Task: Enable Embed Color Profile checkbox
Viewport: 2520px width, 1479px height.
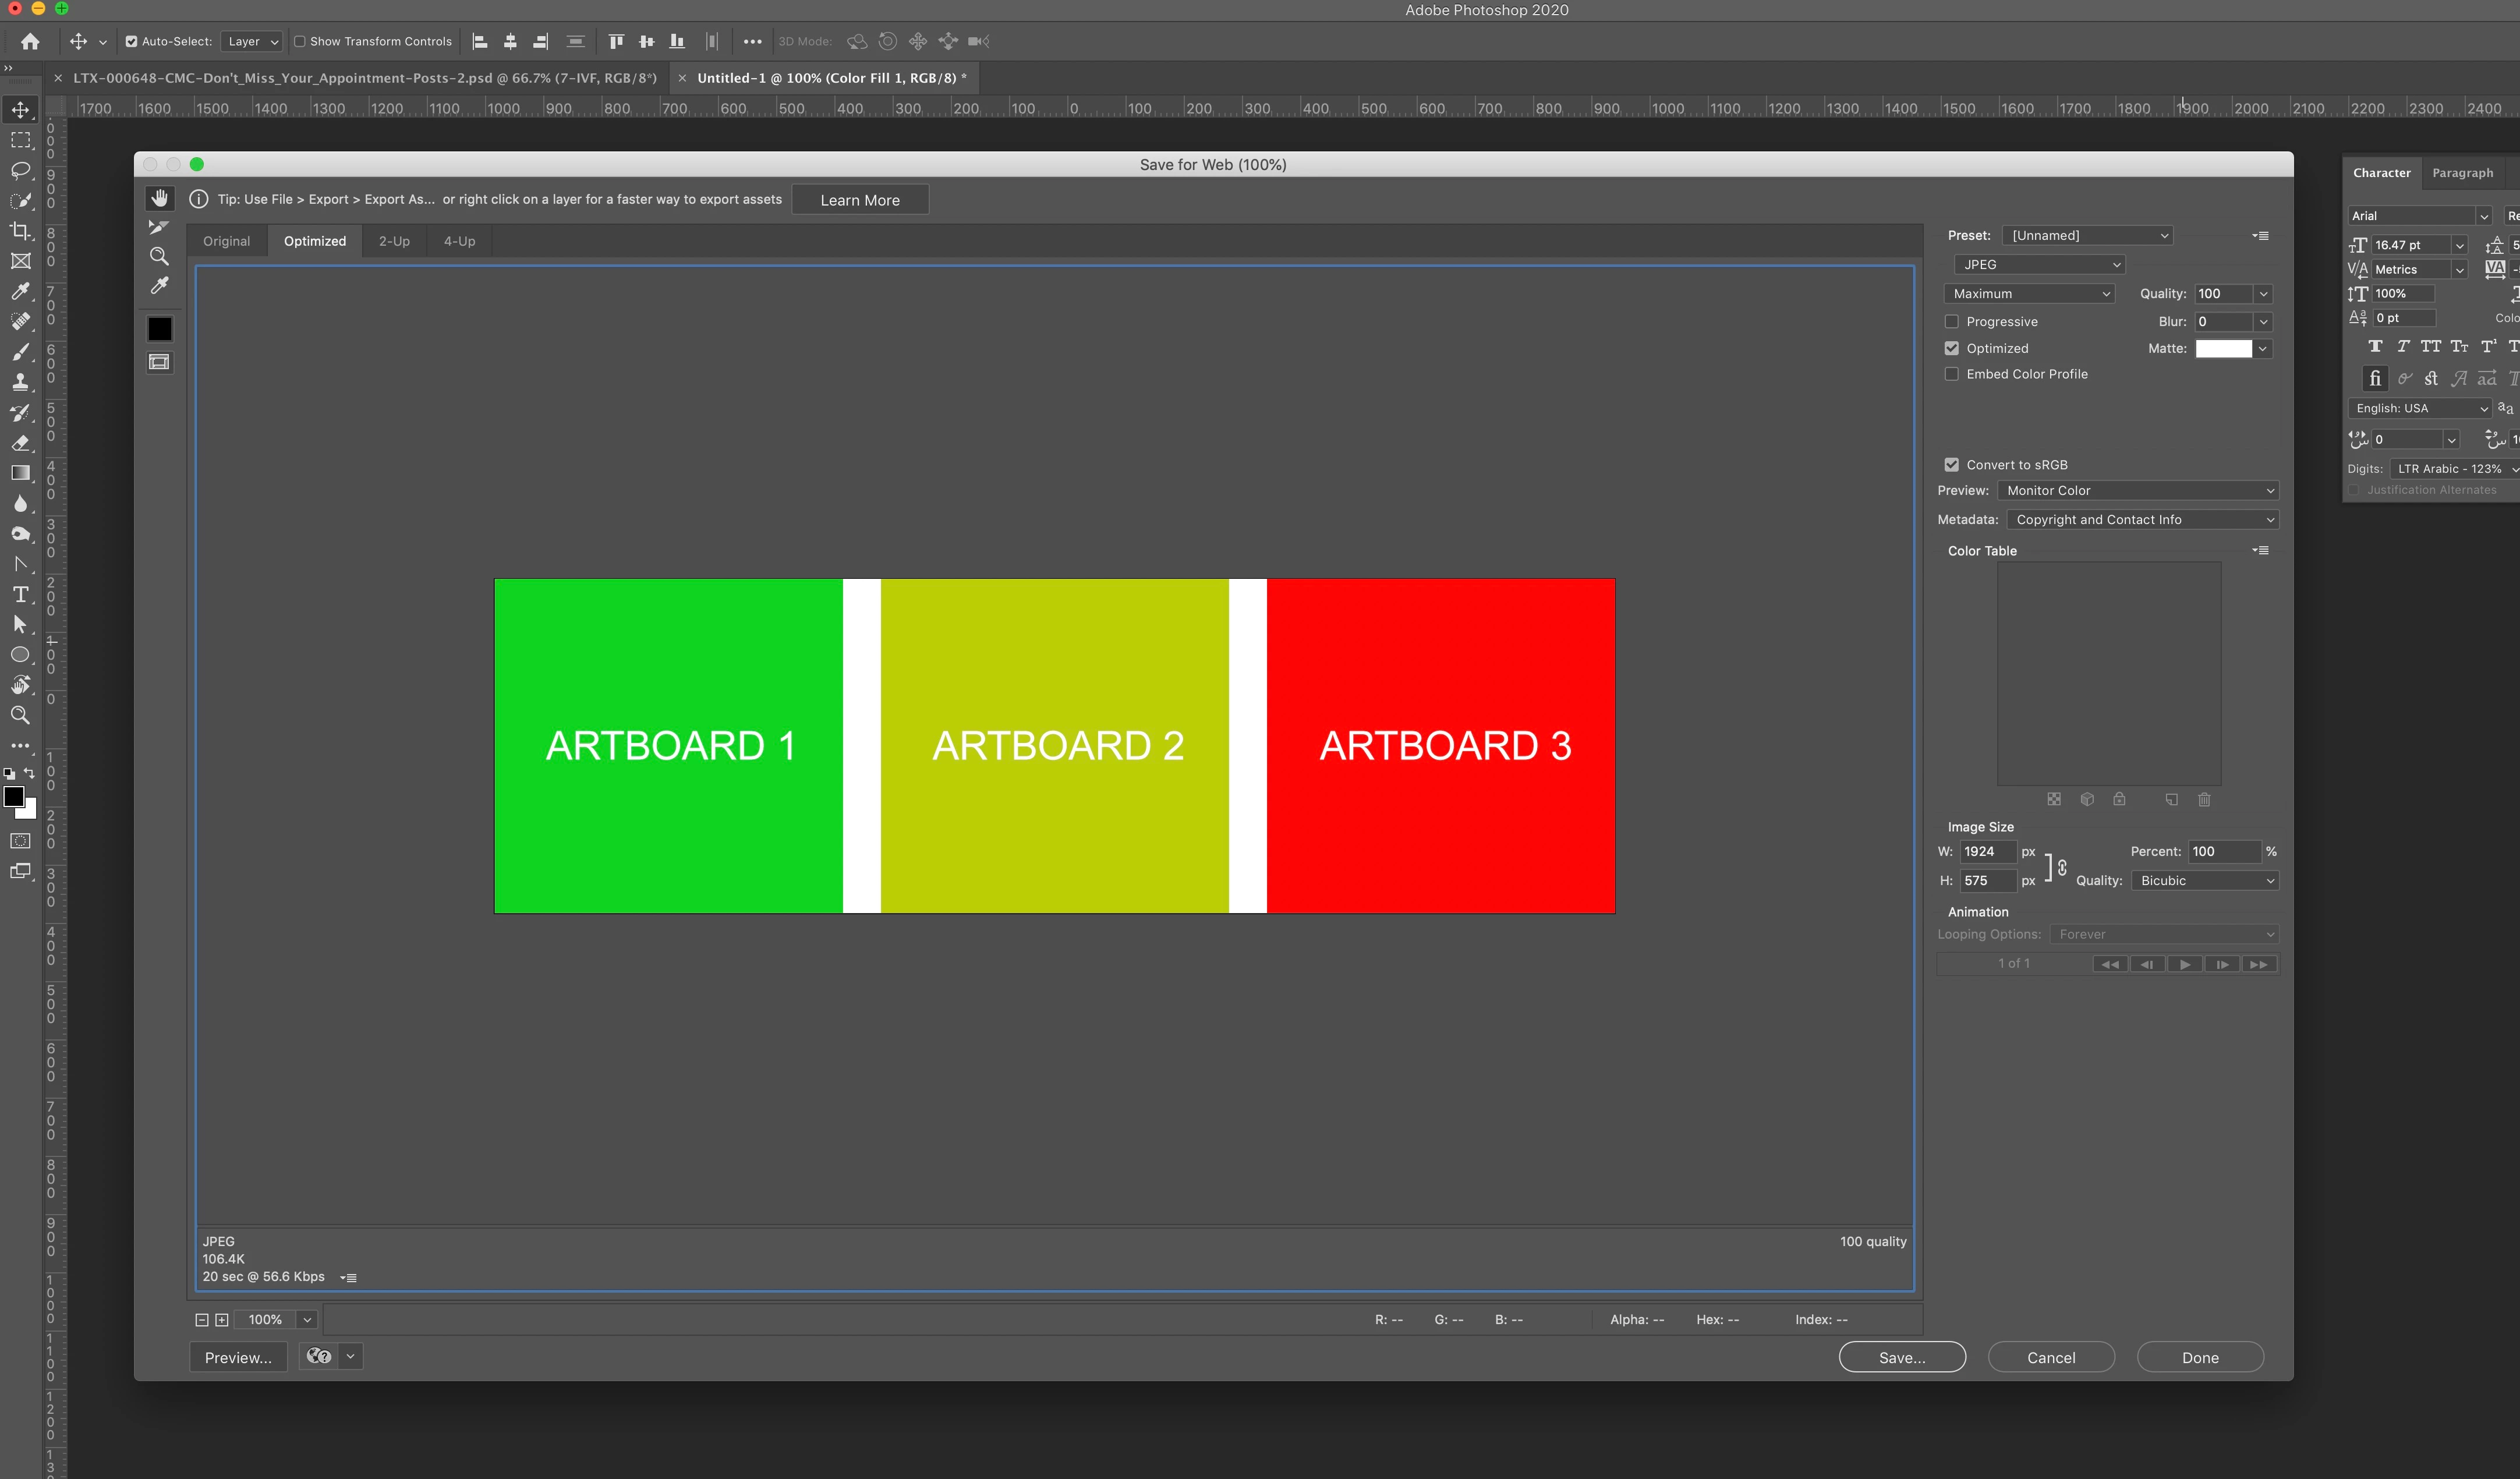Action: click(x=1951, y=374)
